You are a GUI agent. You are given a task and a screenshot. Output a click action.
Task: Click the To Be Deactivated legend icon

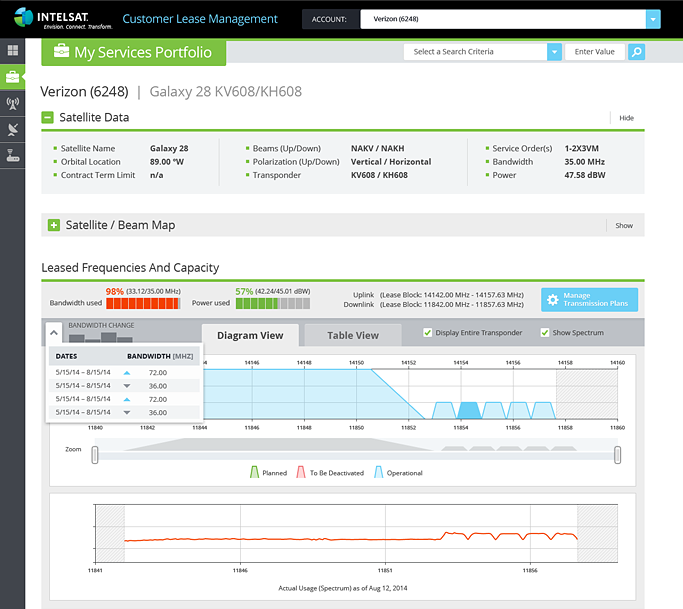[301, 473]
